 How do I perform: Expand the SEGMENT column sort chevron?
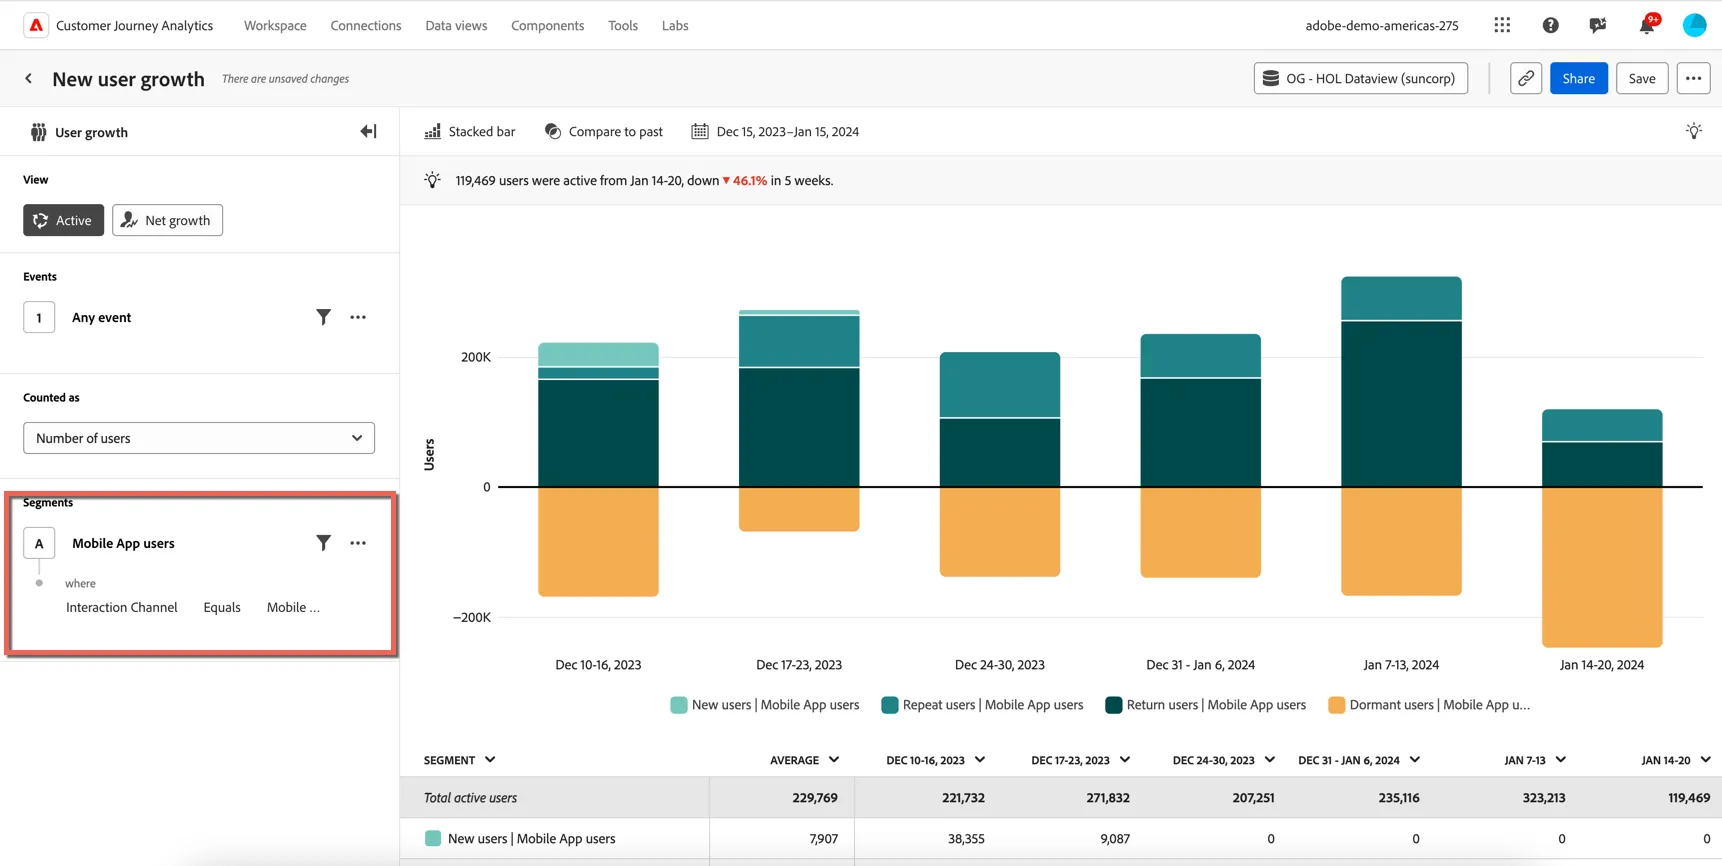[490, 760]
